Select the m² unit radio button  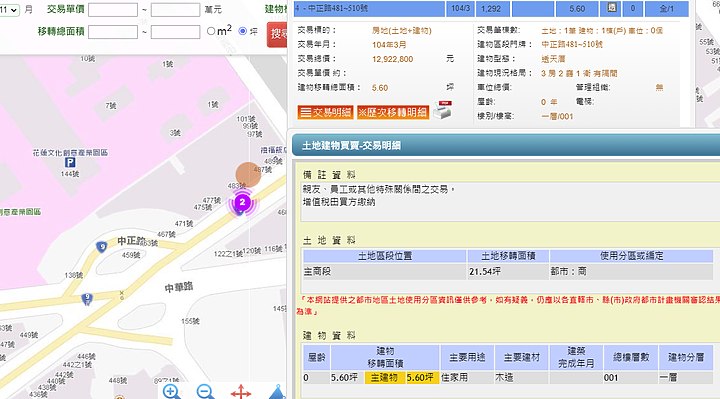click(211, 31)
